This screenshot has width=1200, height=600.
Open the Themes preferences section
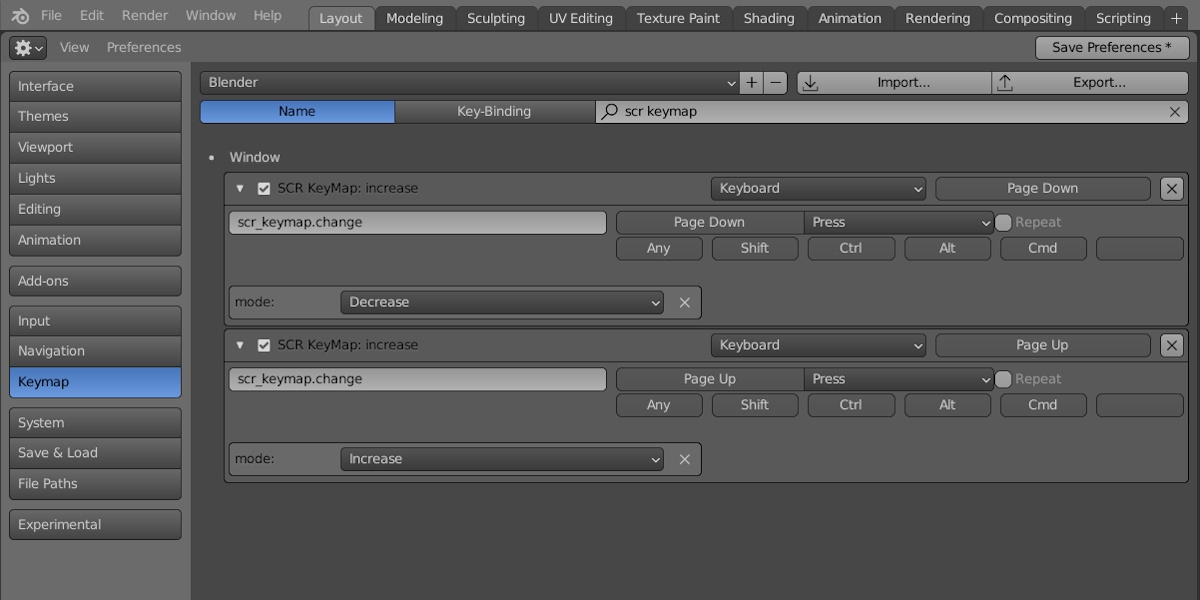point(94,116)
